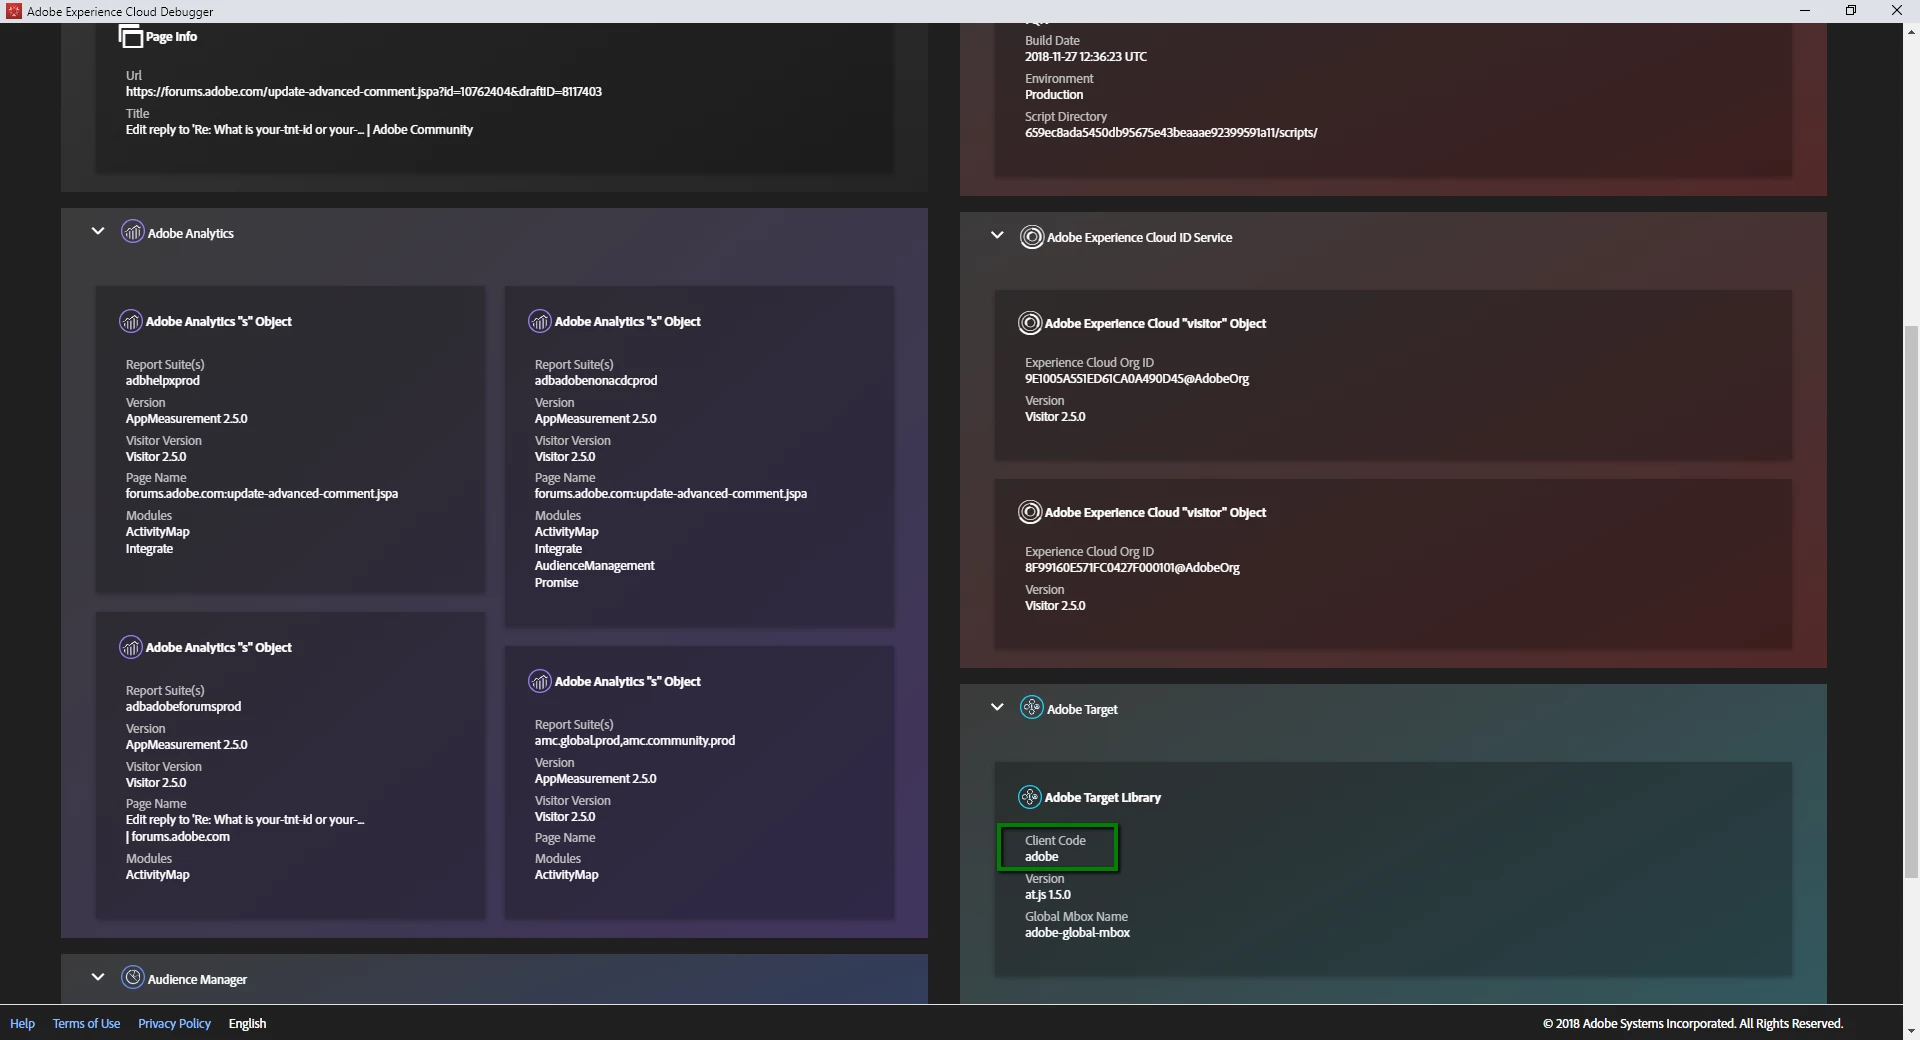The width and height of the screenshot is (1920, 1040).
Task: Select the 'adbadobeforumsprod' report suite value
Action: (x=183, y=707)
